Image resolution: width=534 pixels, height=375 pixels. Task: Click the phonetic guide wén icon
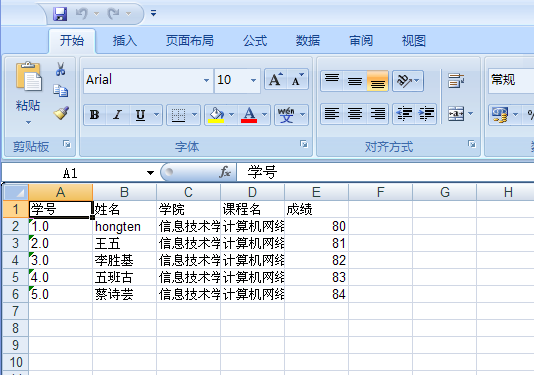tap(286, 115)
